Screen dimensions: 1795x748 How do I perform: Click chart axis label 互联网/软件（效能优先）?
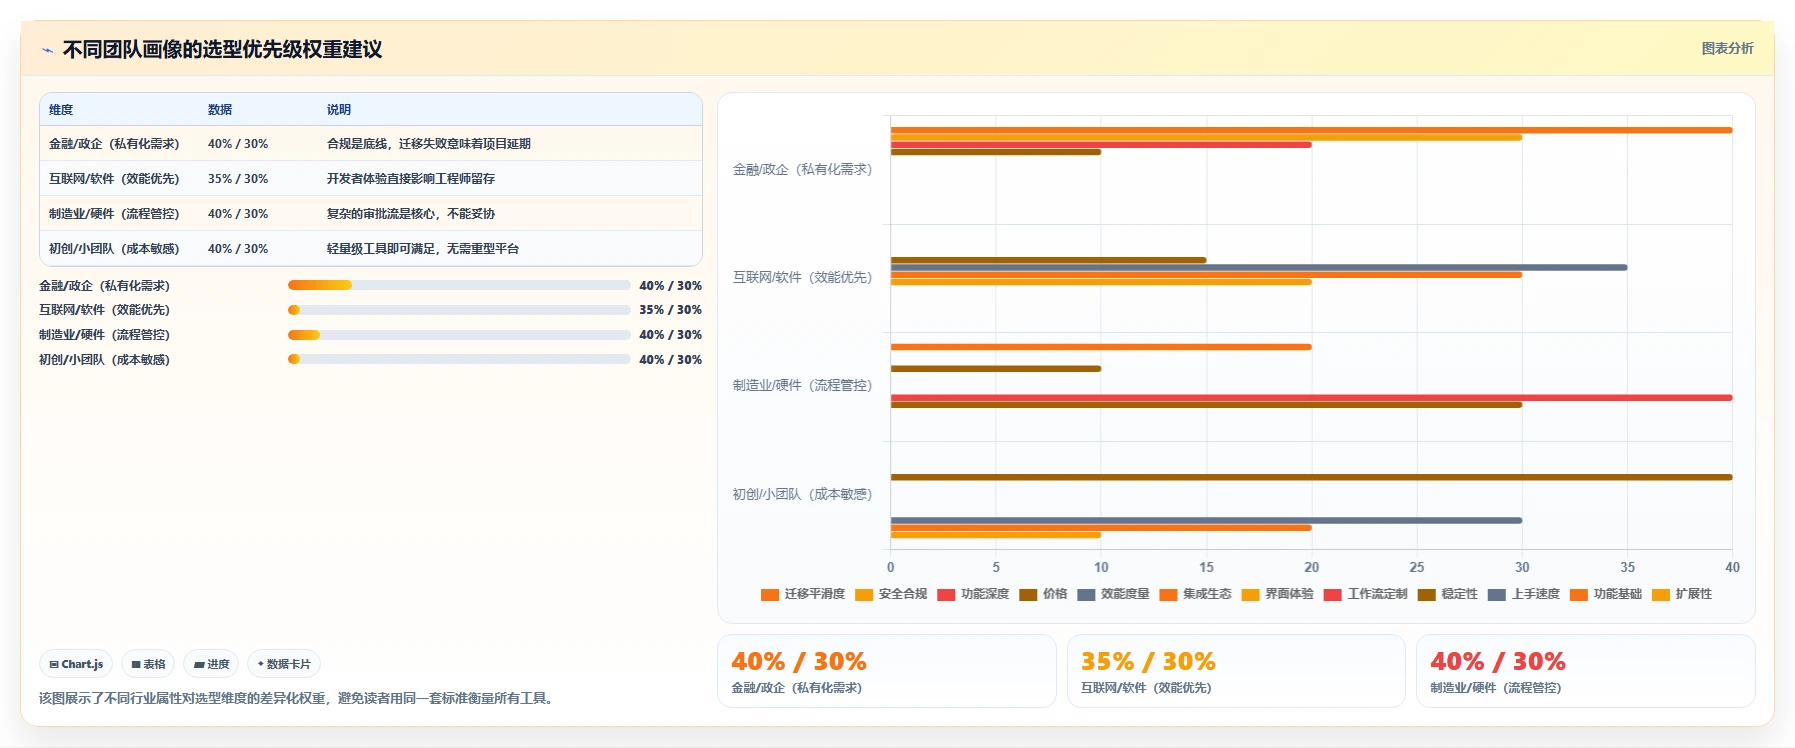pos(802,278)
